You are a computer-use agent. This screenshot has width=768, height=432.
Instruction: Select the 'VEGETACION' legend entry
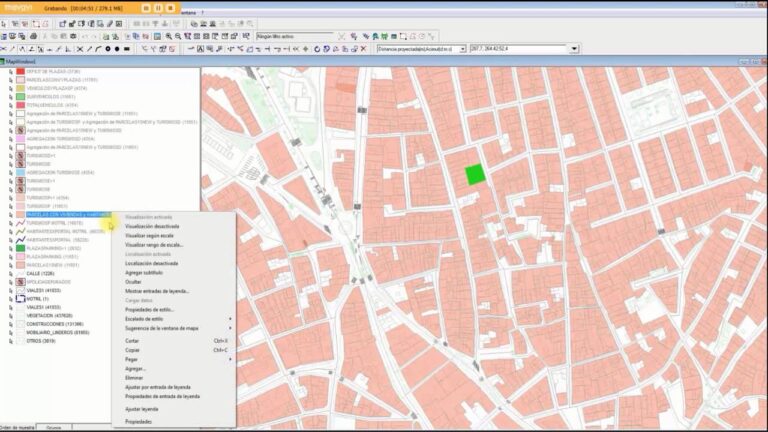click(x=49, y=316)
